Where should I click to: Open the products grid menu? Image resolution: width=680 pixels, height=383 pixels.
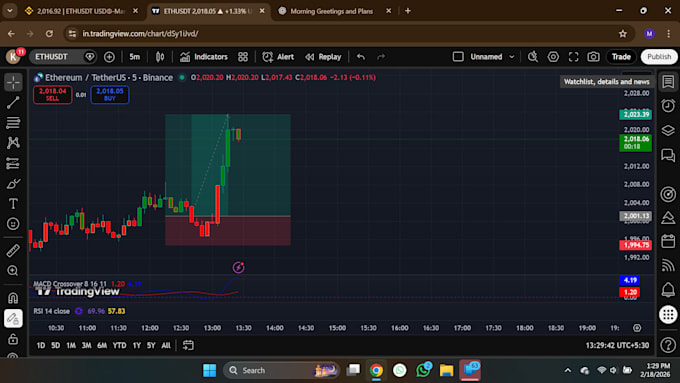668,314
